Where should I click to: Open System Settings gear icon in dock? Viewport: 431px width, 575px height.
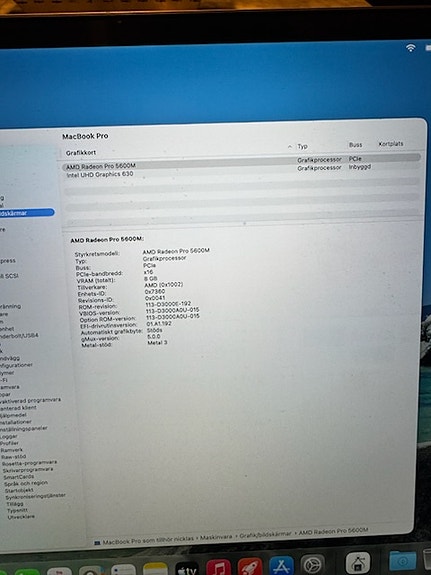pos(313,565)
